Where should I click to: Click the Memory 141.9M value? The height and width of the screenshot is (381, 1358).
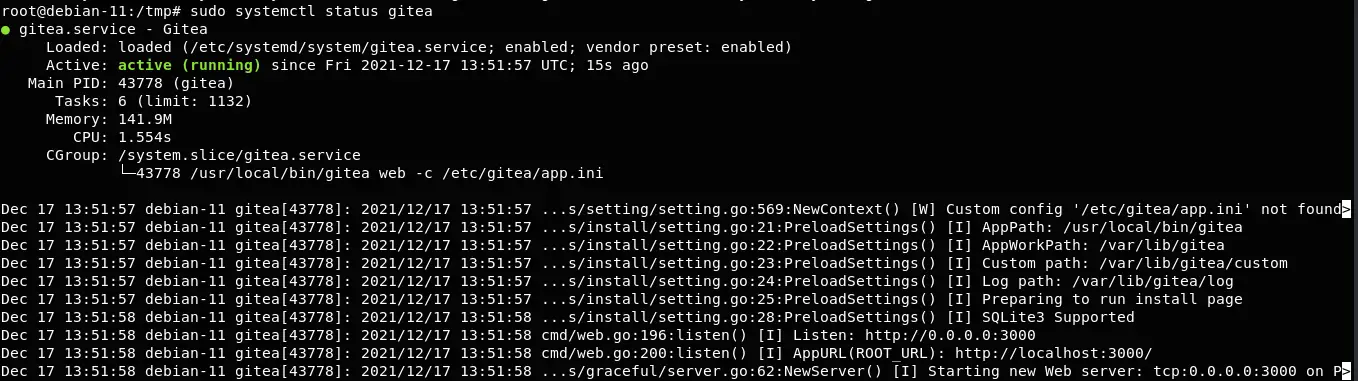(145, 119)
